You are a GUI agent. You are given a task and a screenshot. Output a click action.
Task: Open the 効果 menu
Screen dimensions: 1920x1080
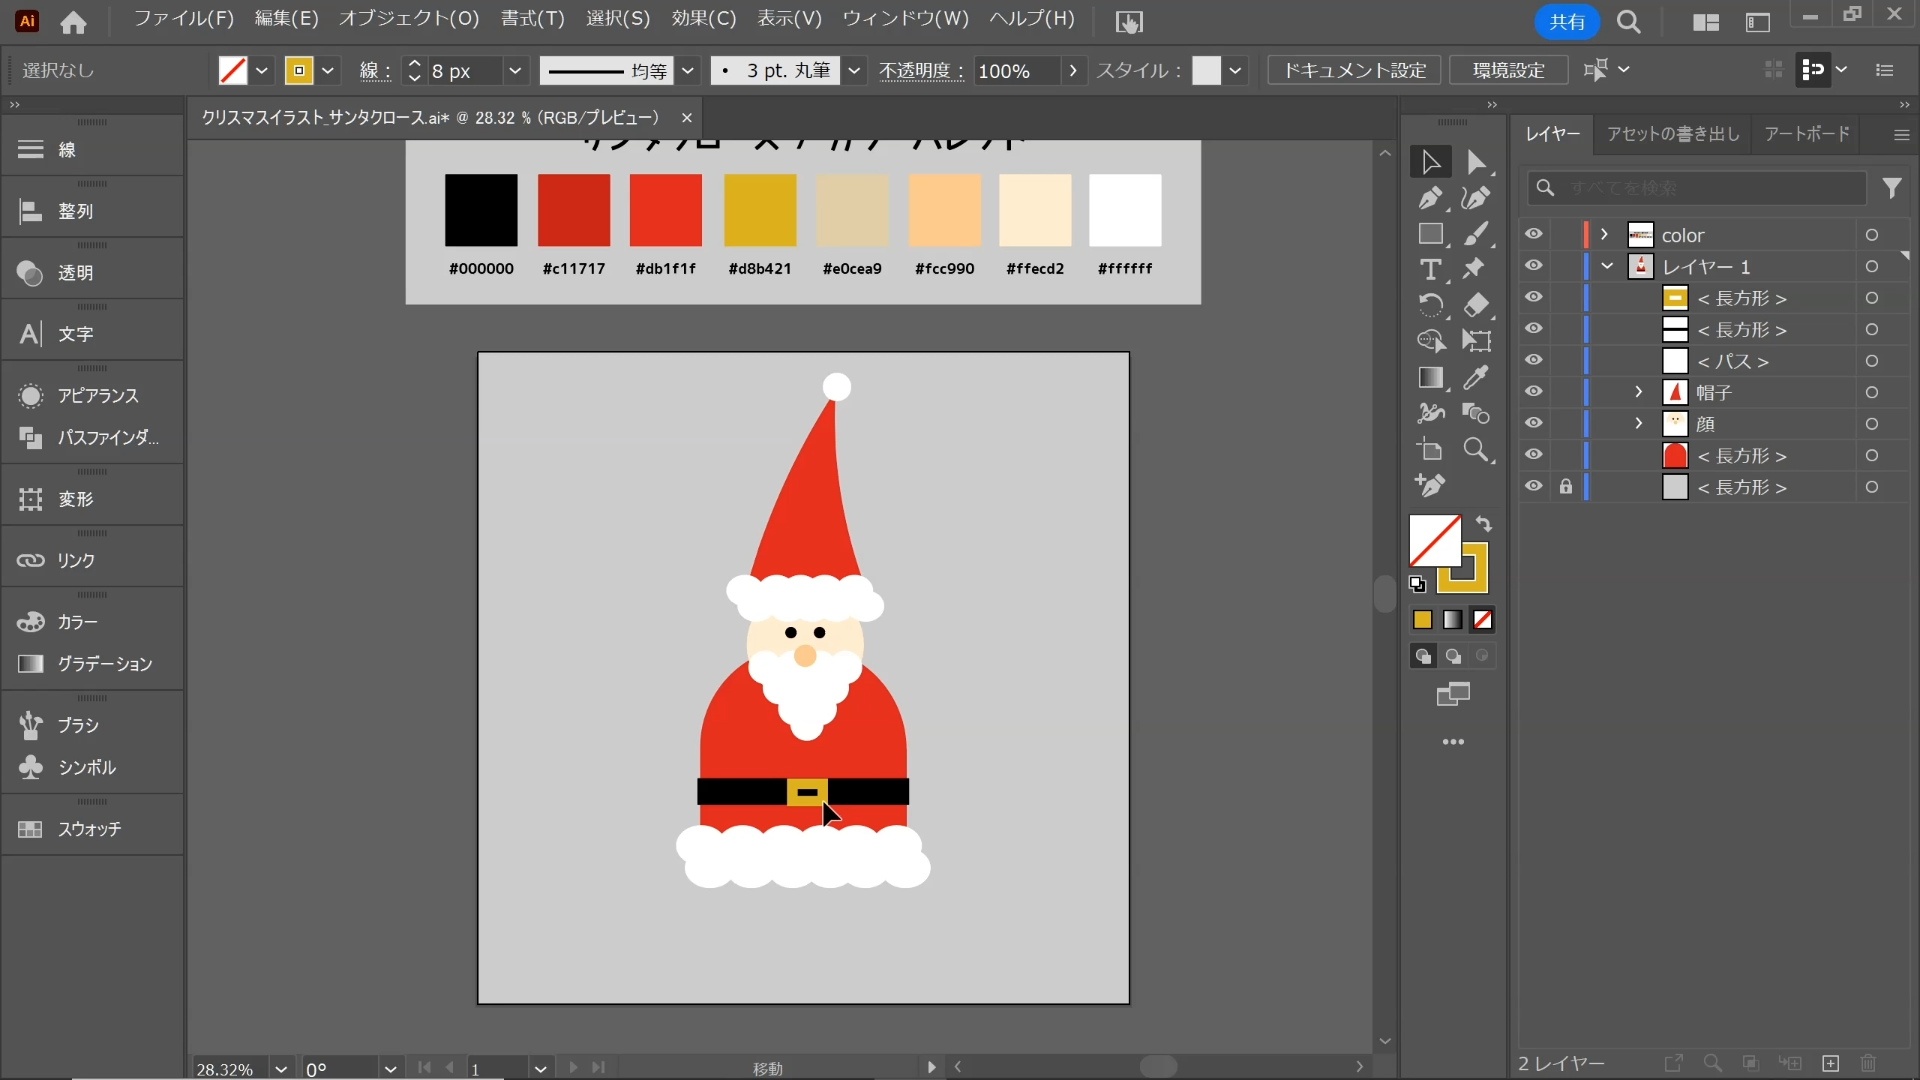point(702,18)
